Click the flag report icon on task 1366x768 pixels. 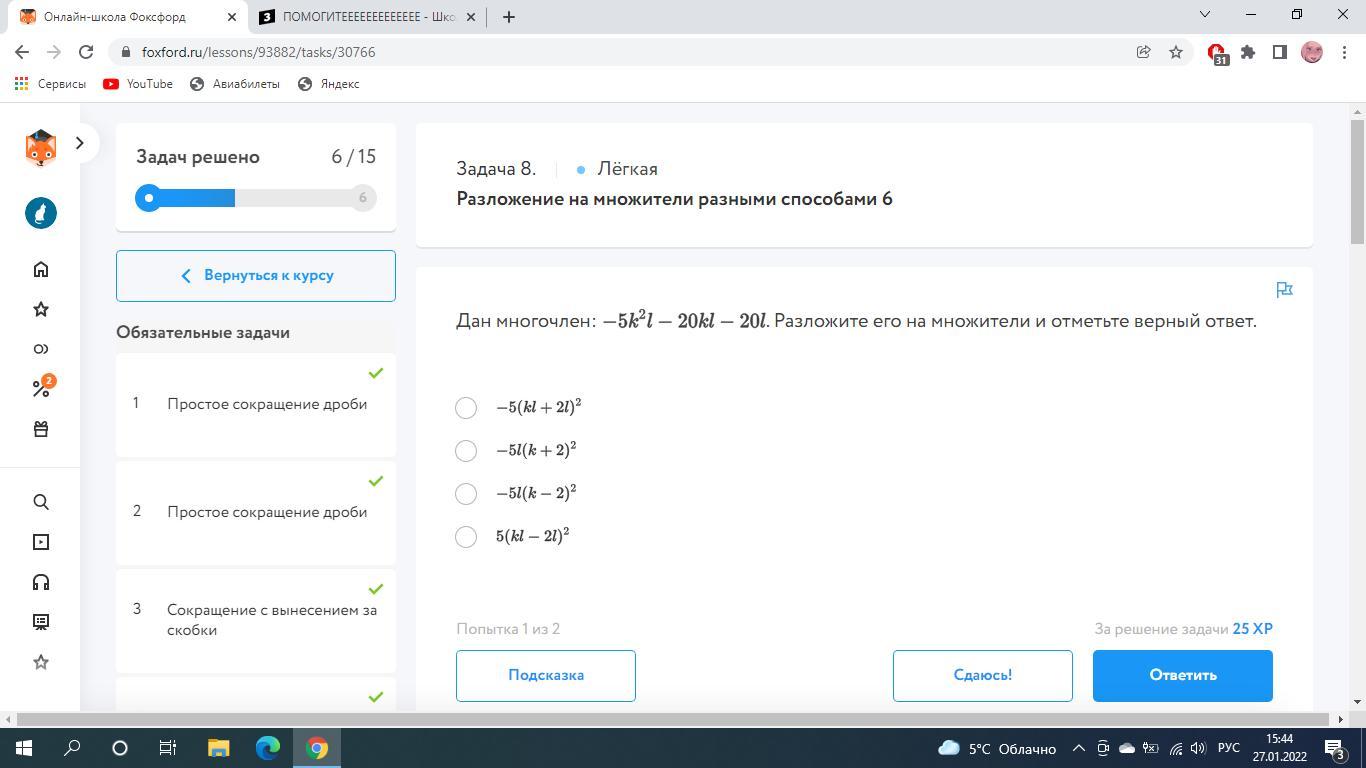pos(1284,290)
